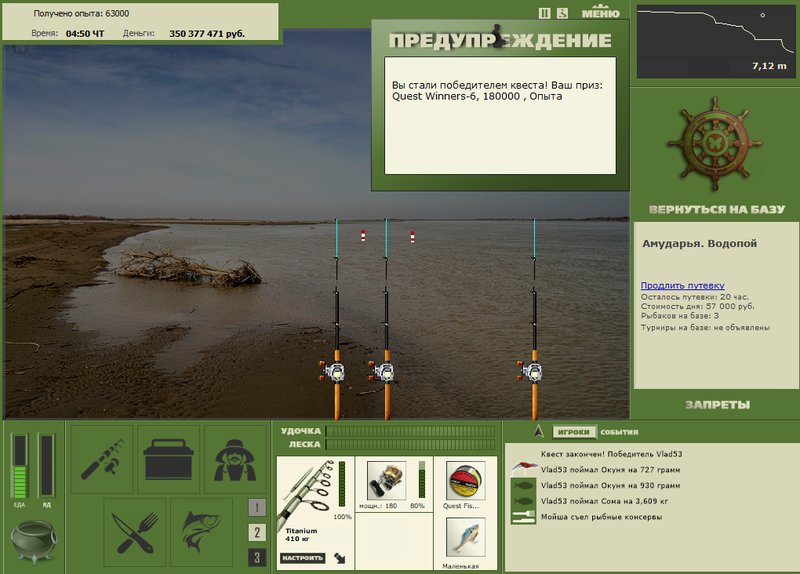Select rod slot 3
Image resolution: width=800 pixels, height=574 pixels.
point(257,558)
